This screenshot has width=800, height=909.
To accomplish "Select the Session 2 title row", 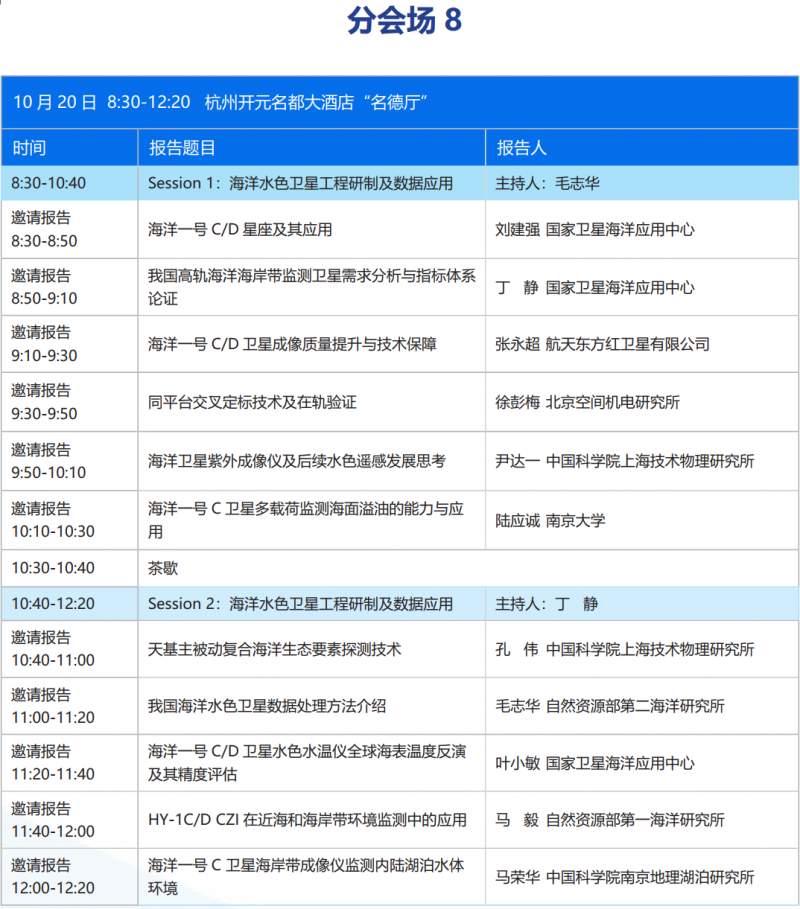I will tap(300, 604).
